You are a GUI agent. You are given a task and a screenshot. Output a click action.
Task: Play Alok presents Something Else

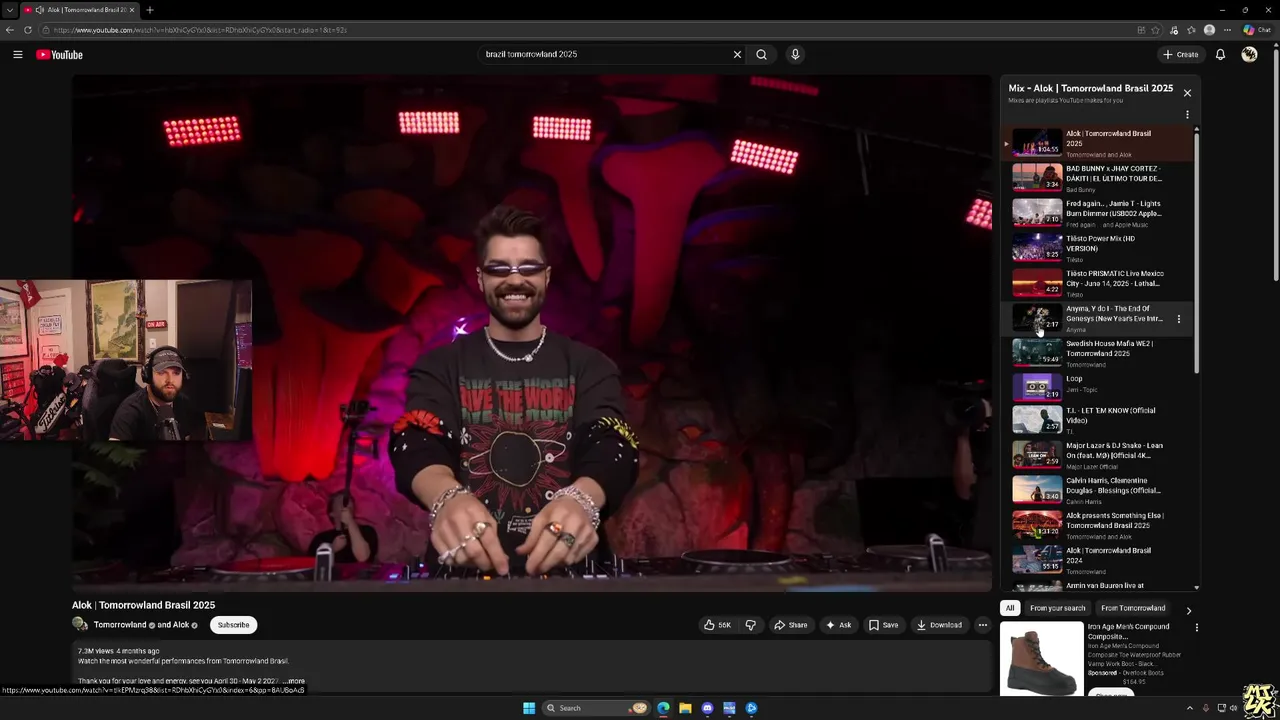click(1097, 524)
